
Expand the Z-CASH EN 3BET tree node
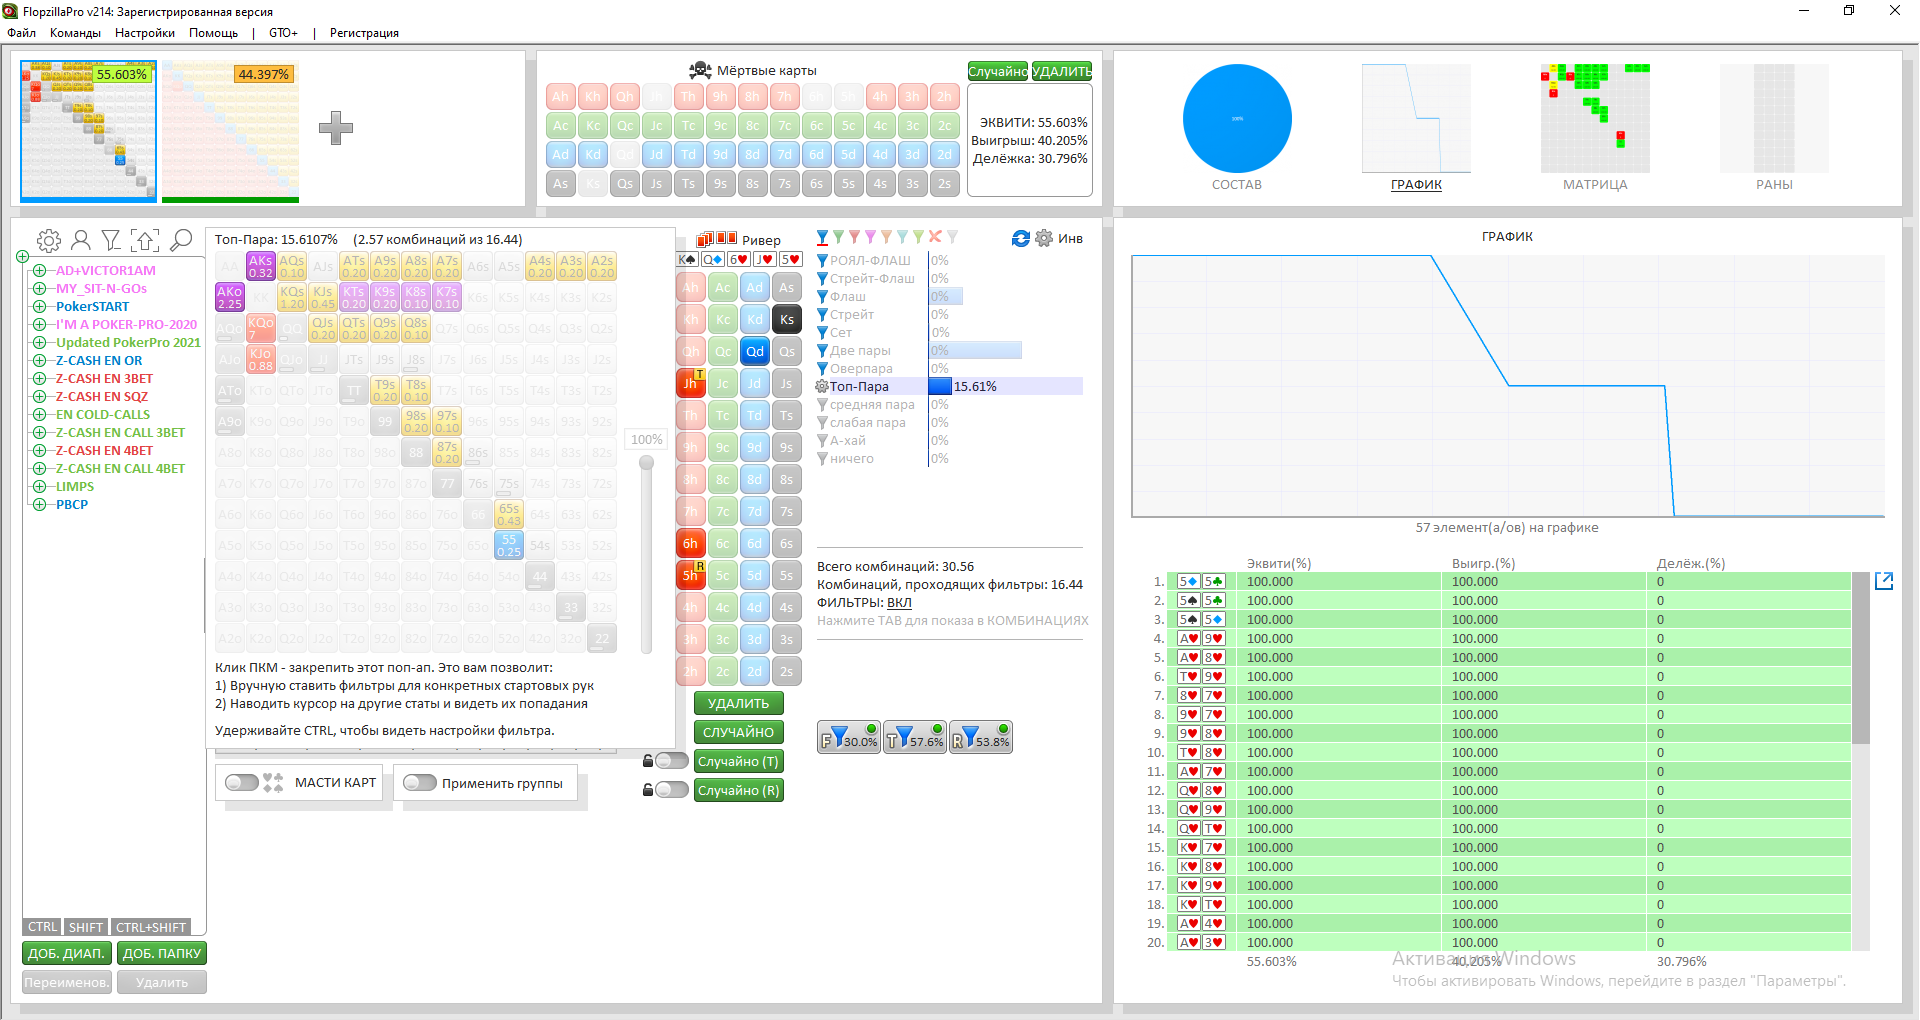[40, 379]
